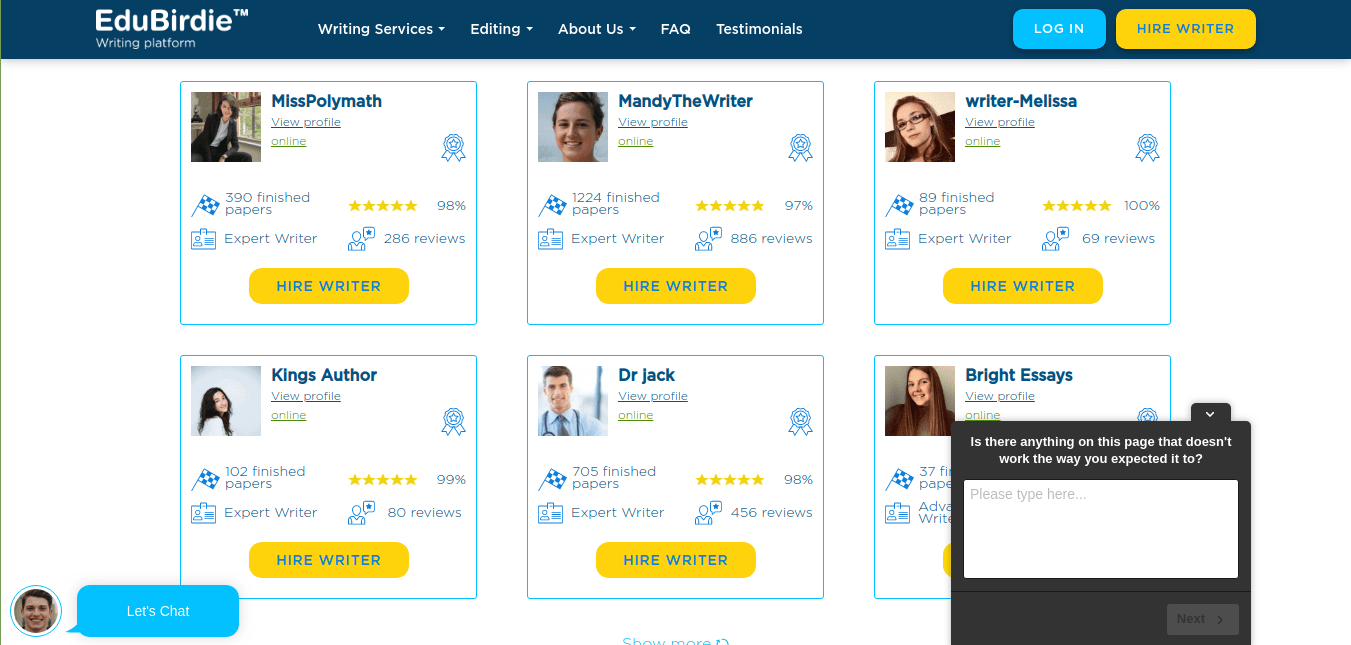Open the Testimonials page
The height and width of the screenshot is (645, 1351).
(x=759, y=29)
